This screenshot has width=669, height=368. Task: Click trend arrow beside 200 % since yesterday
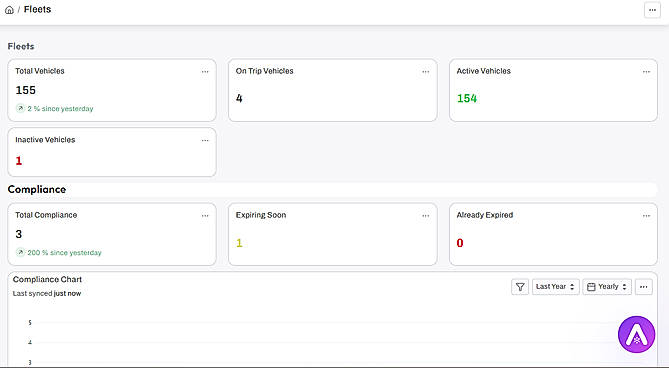(x=20, y=252)
